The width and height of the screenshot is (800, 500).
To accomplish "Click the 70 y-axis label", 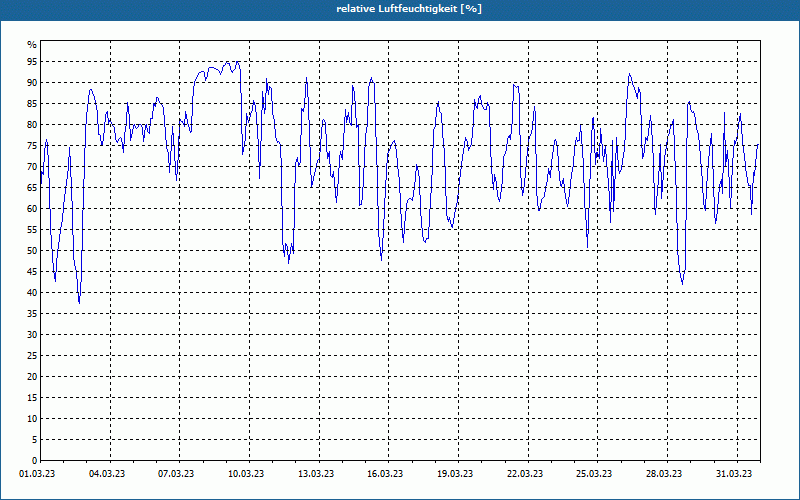I will tap(32, 167).
